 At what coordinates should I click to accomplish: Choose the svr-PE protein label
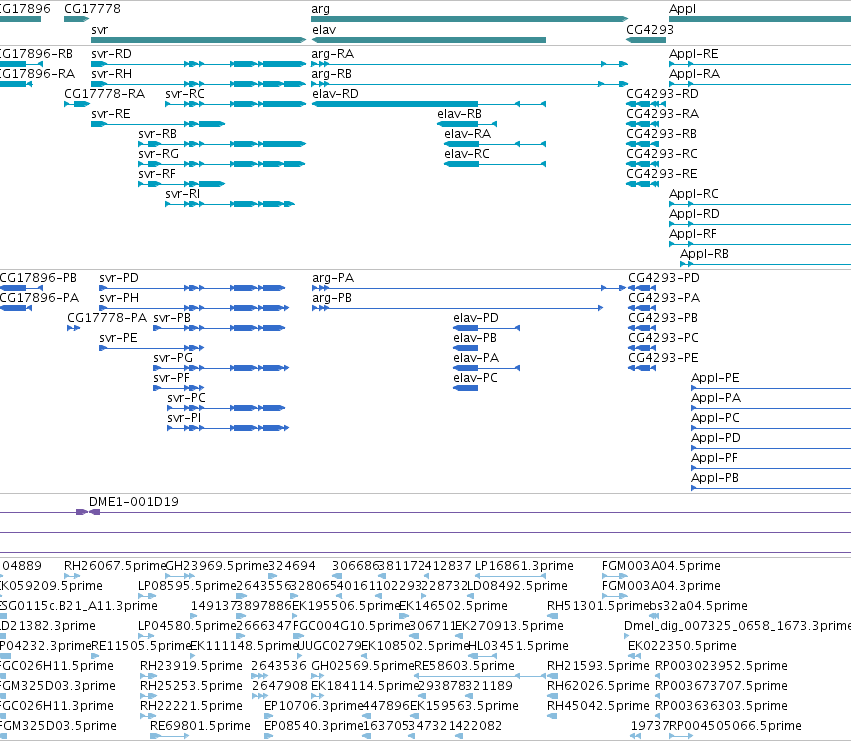point(118,338)
